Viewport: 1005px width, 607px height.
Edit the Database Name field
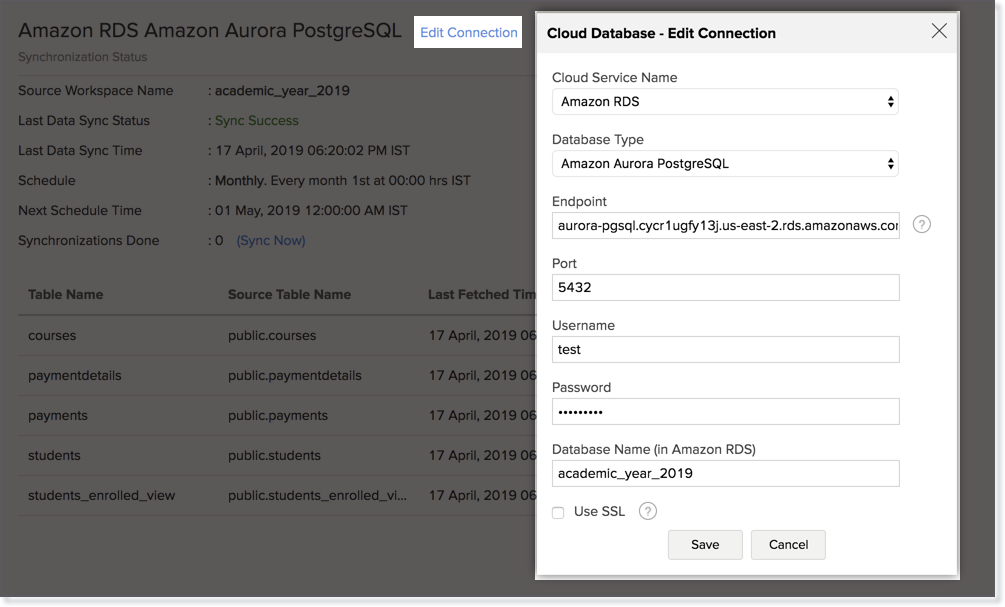pos(725,474)
